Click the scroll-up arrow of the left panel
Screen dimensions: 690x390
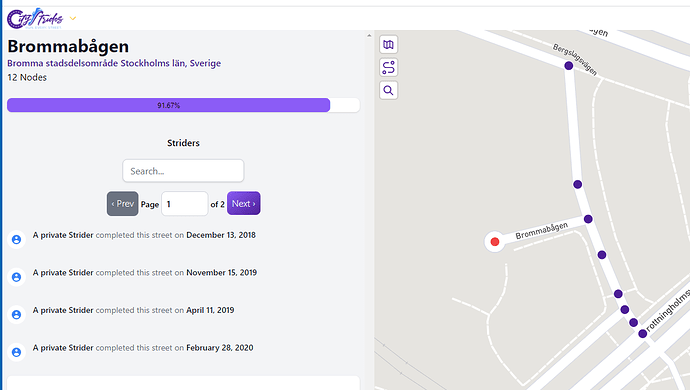(369, 36)
